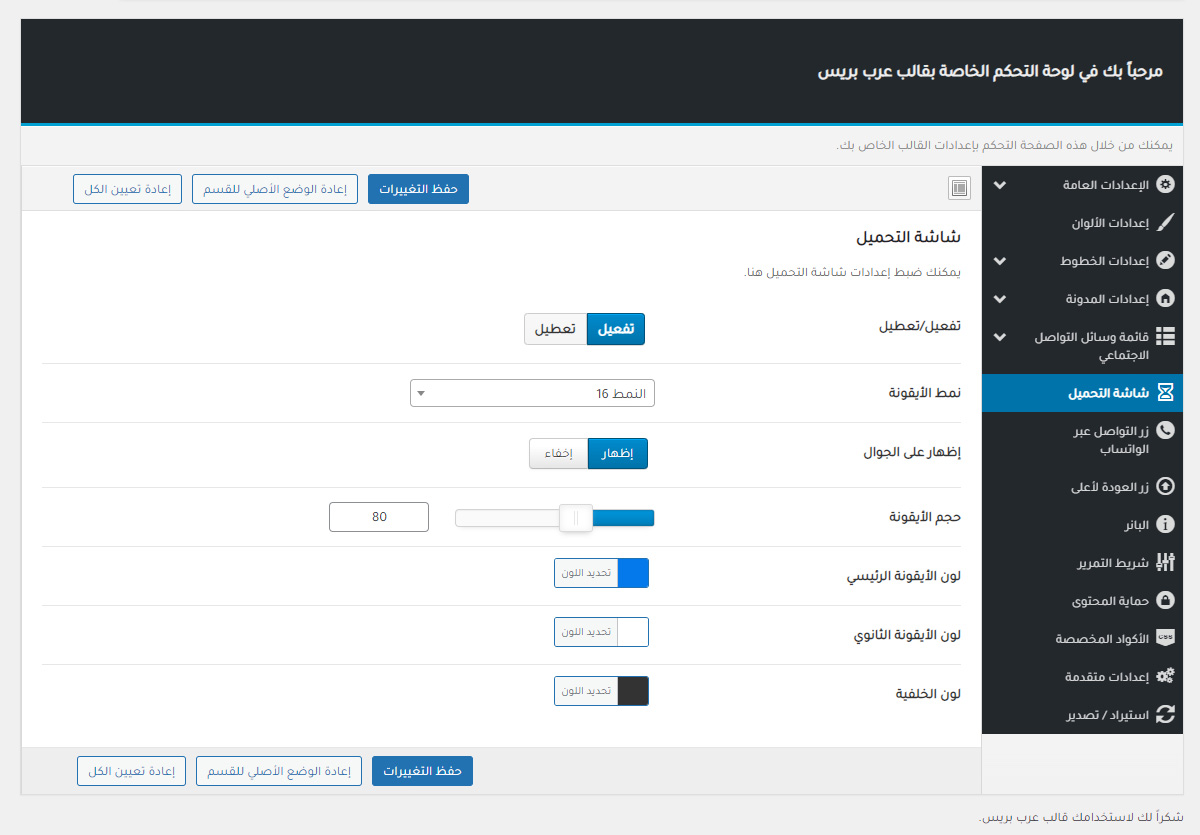Click the expand-all sections icon in the top bar
The height and width of the screenshot is (835, 1200).
(x=959, y=188)
